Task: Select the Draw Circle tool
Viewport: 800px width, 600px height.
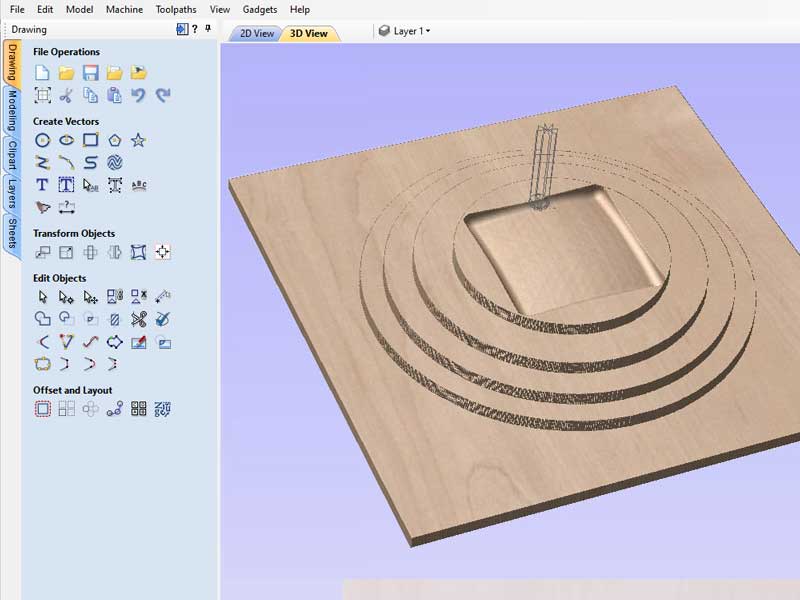Action: pos(42,140)
